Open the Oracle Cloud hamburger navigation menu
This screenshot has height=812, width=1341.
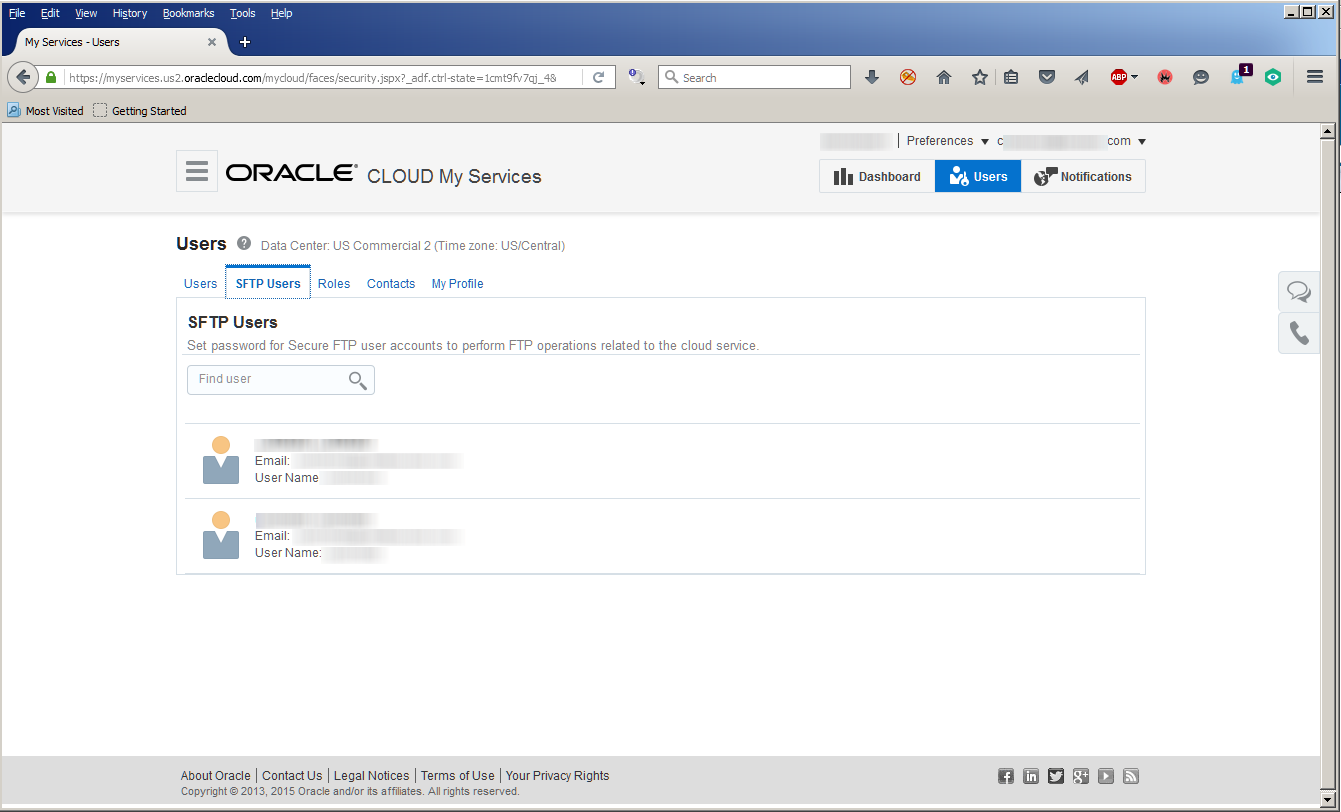[x=197, y=171]
